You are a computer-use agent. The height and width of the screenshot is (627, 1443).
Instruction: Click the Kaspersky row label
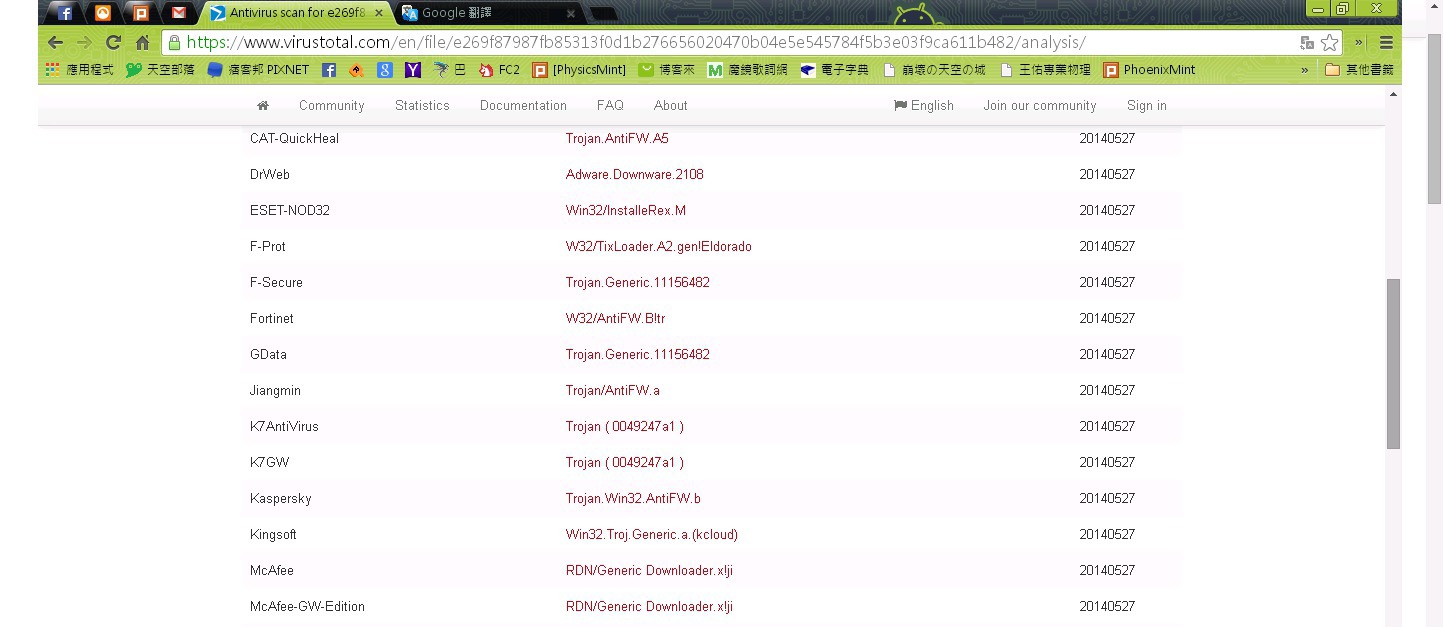[281, 498]
